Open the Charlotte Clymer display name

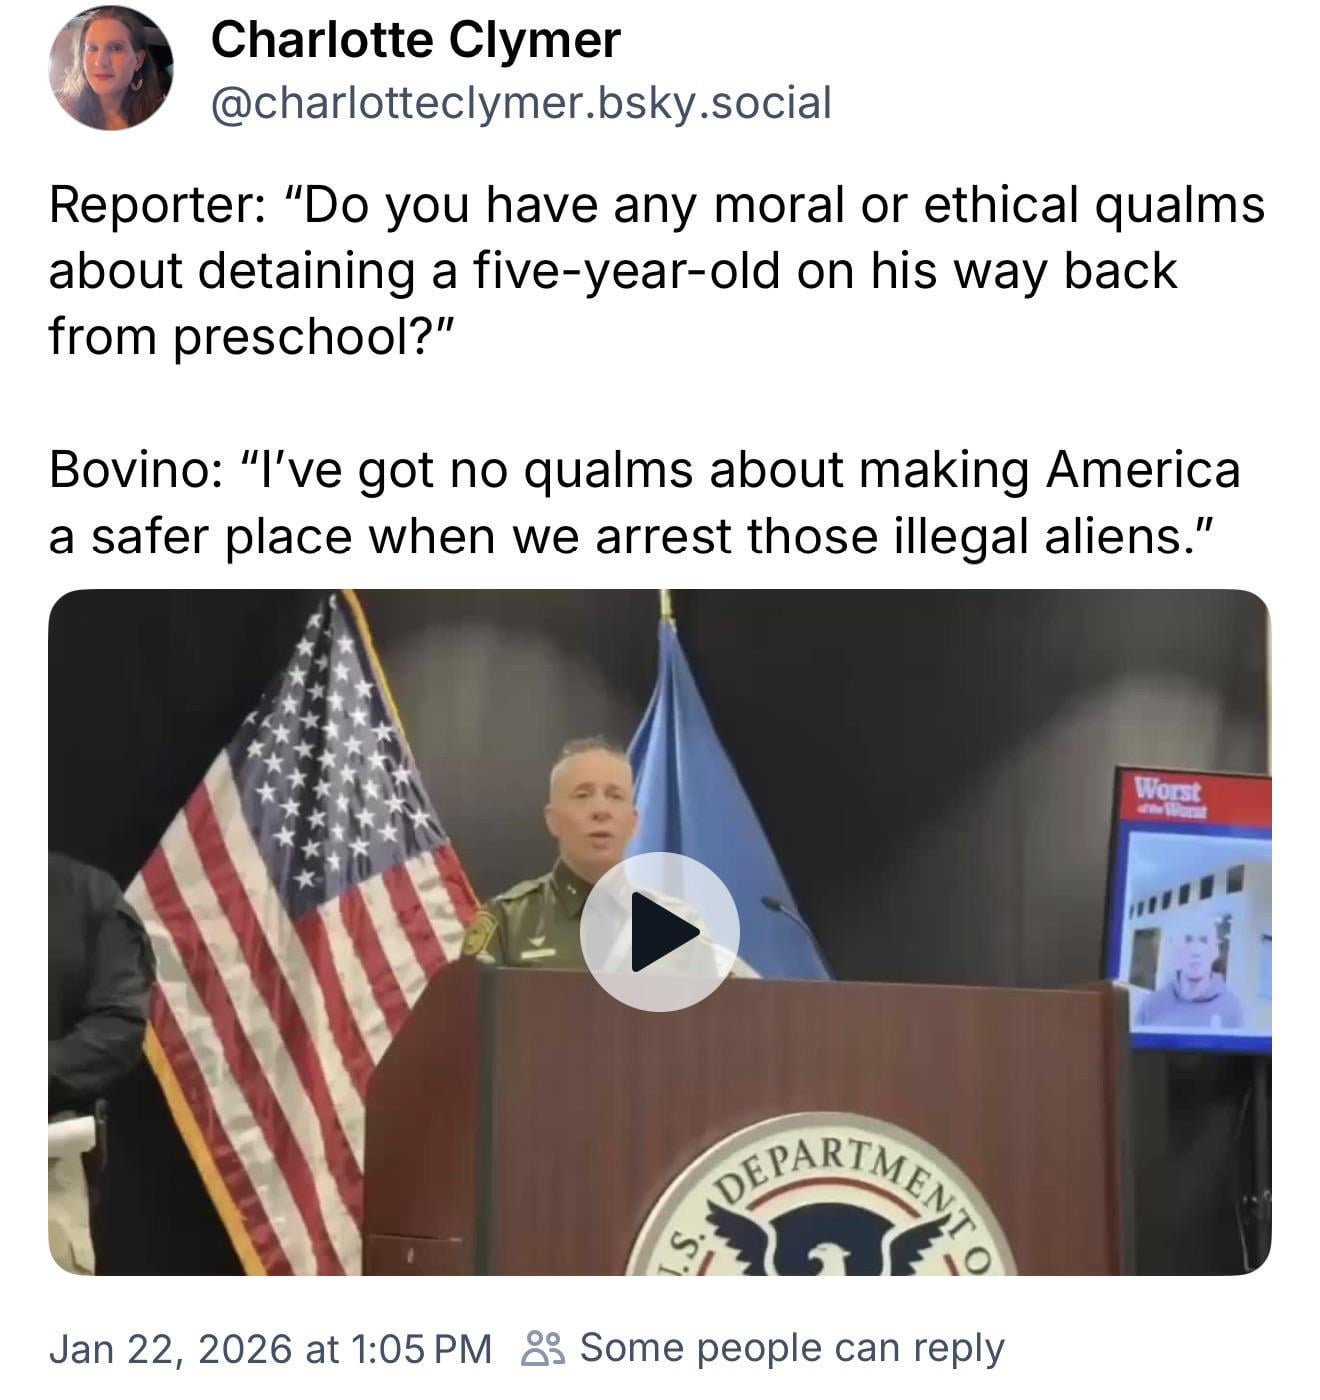[x=415, y=40]
